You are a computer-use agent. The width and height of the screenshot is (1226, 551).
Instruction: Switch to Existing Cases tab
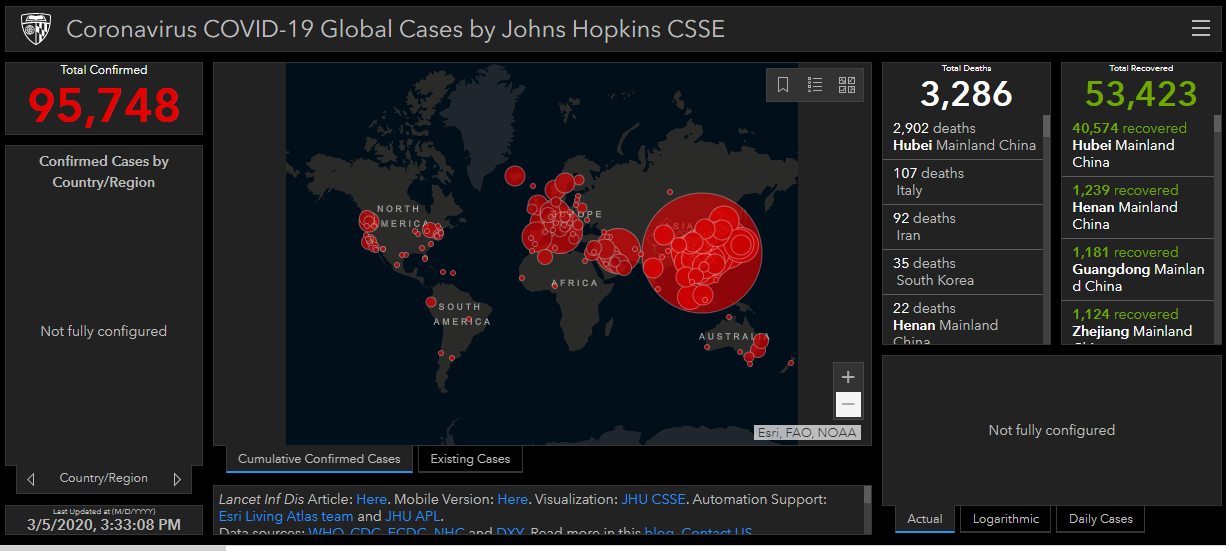(470, 459)
